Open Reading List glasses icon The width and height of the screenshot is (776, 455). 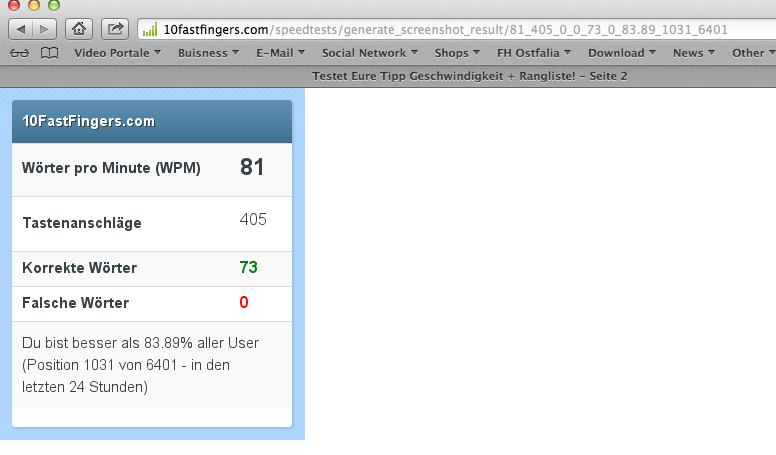tap(19, 53)
